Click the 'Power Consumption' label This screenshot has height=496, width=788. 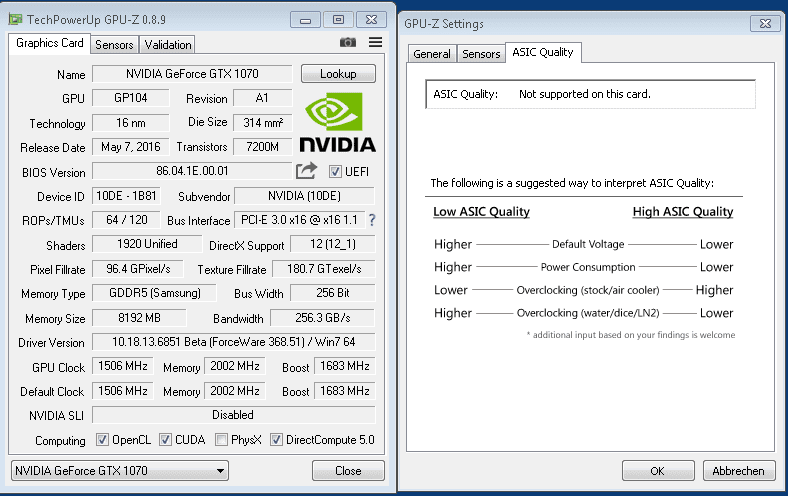pyautogui.click(x=588, y=267)
